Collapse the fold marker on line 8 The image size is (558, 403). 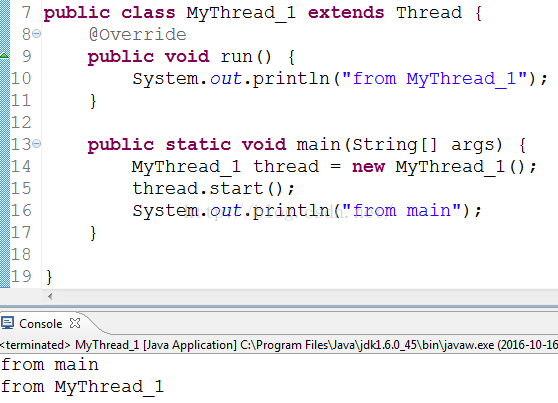pyautogui.click(x=37, y=34)
